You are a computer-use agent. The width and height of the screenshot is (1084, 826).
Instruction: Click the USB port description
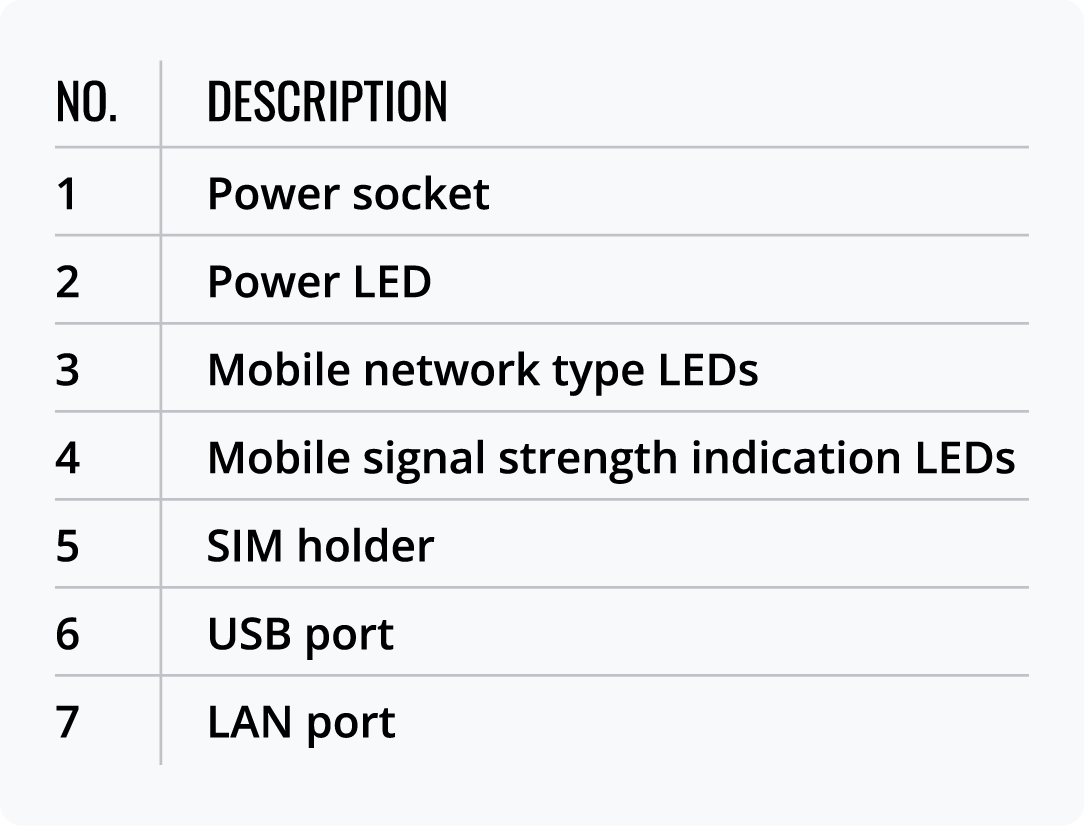[300, 634]
